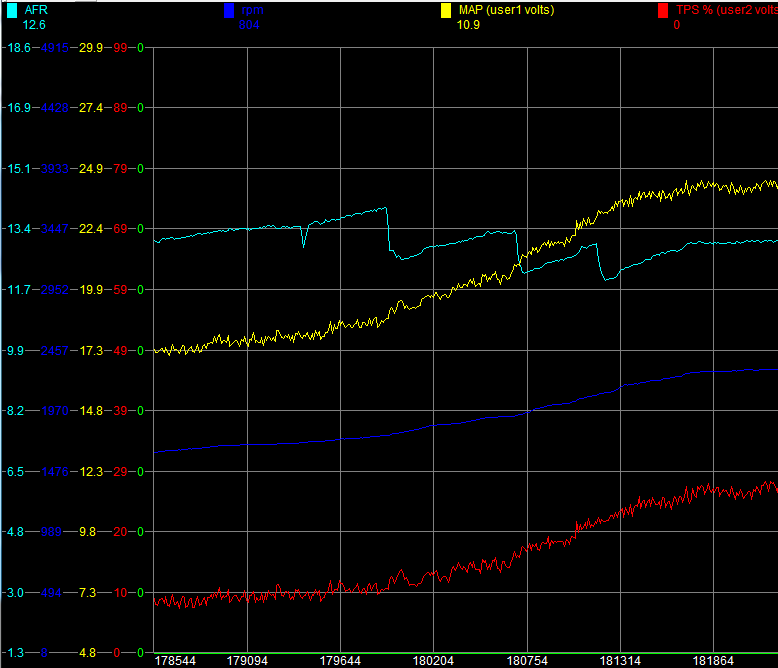Screen dimensions: 778x668
Task: Click the AFR reading 12.6
Action: point(34,25)
